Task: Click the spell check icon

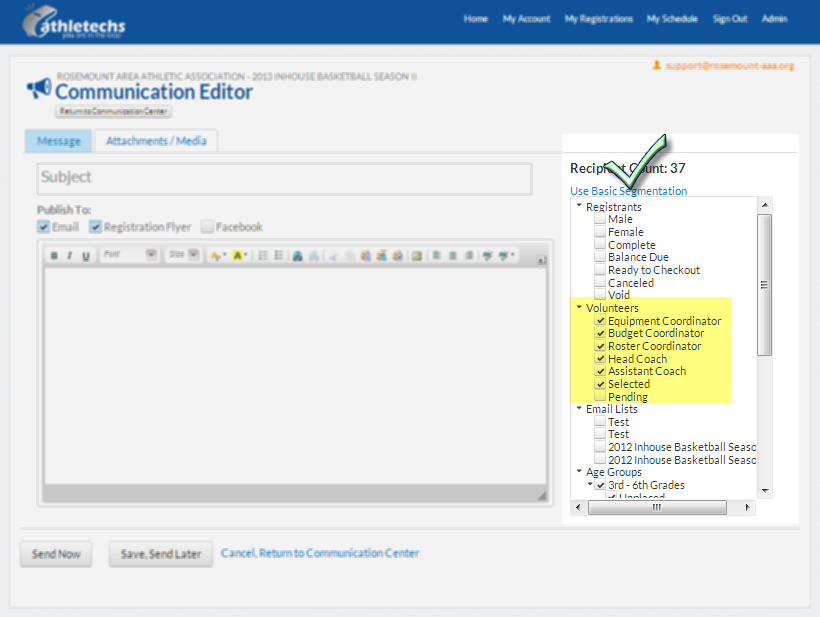Action: point(487,255)
